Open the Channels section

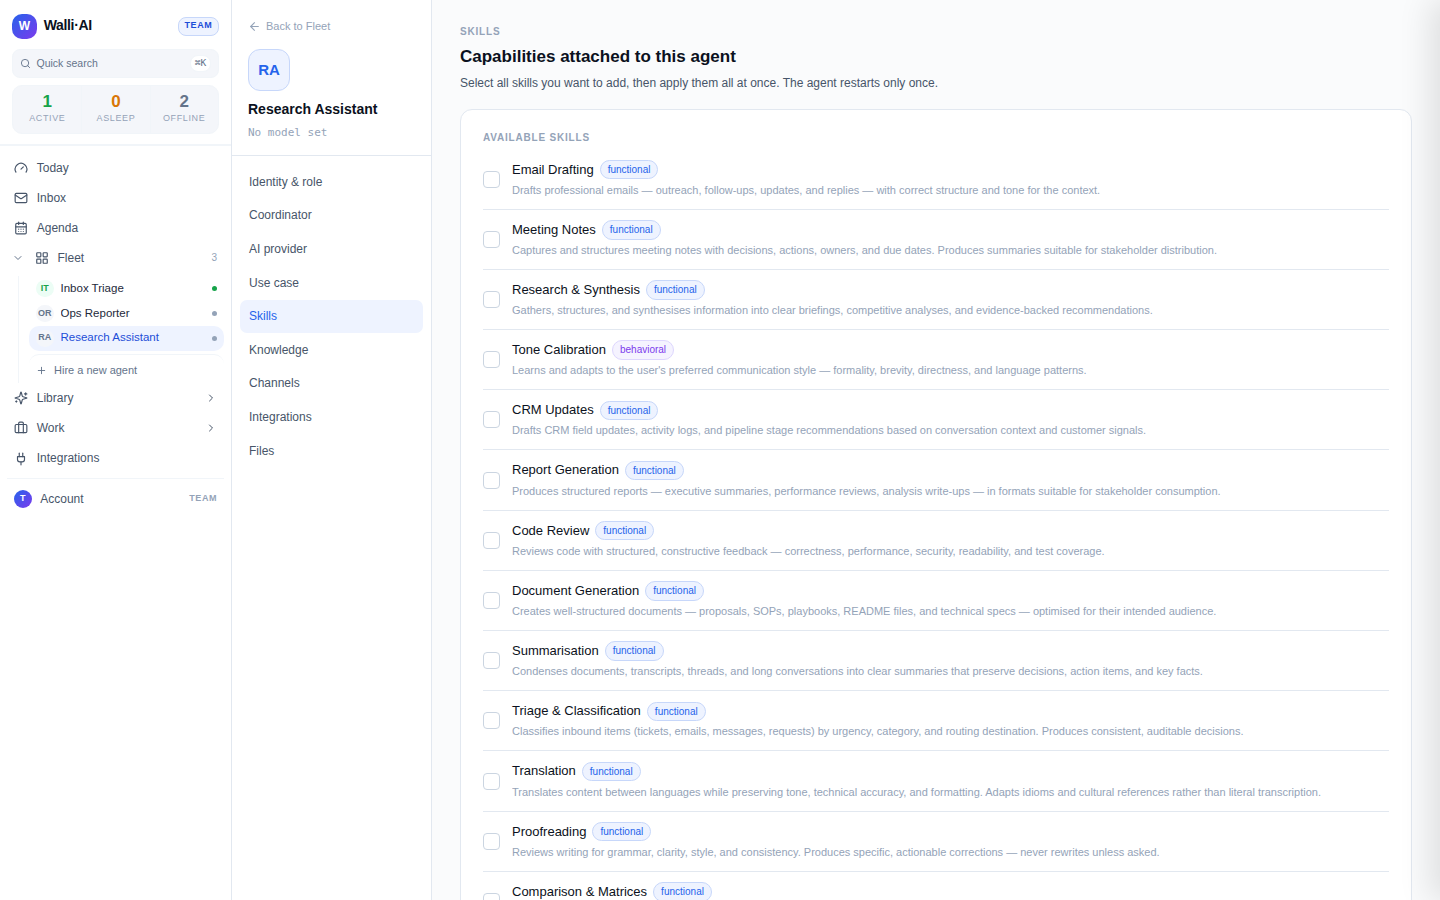point(331,383)
